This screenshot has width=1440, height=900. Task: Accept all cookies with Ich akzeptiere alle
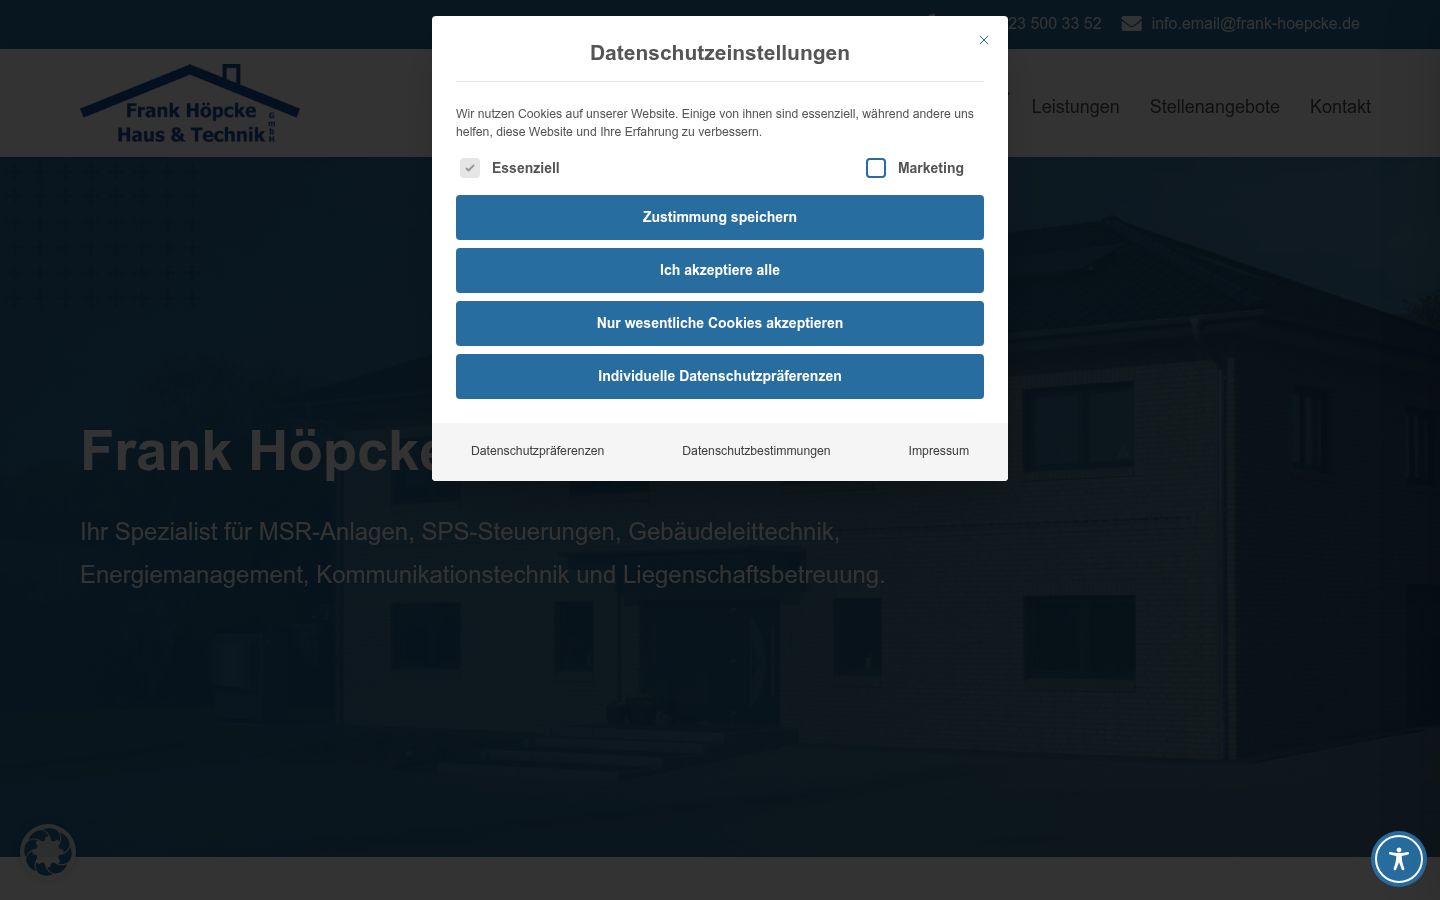click(x=720, y=270)
